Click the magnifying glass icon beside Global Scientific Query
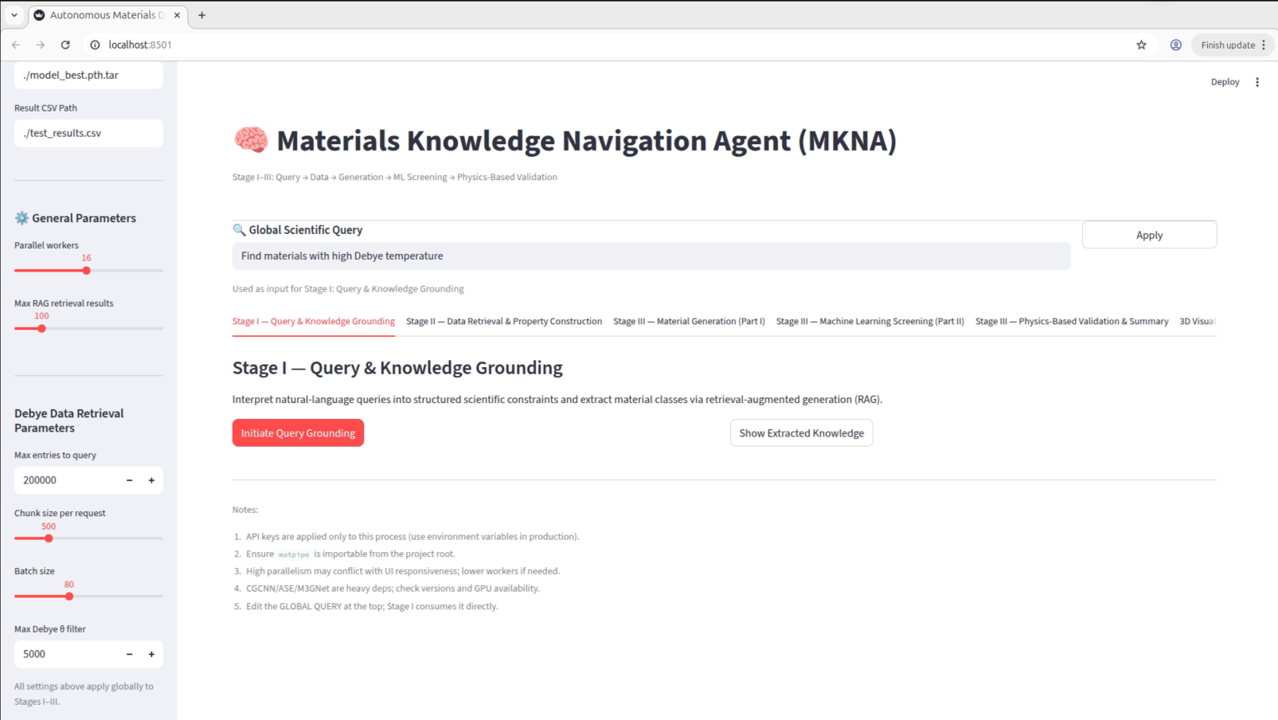This screenshot has height=720, width=1278. pyautogui.click(x=239, y=229)
